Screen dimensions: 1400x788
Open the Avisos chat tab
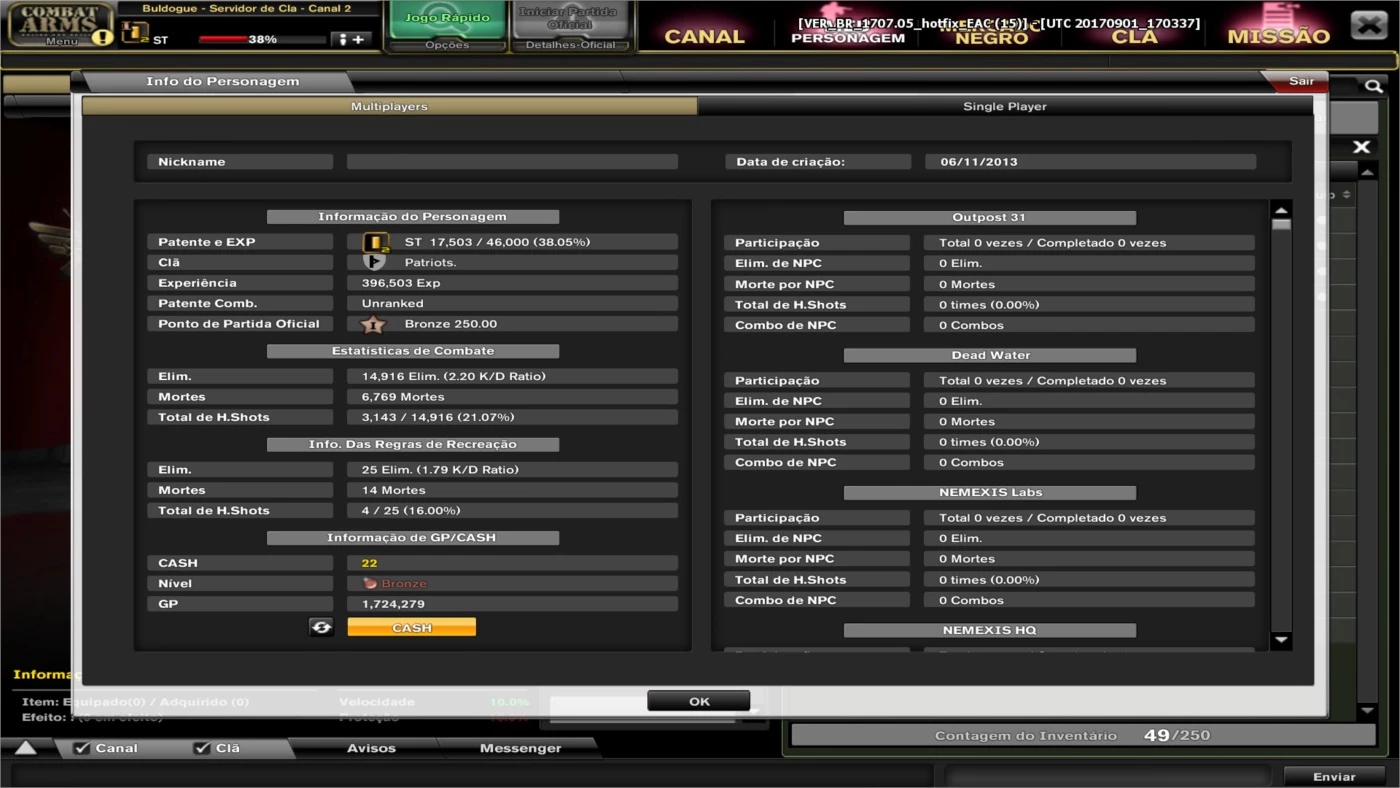[371, 748]
